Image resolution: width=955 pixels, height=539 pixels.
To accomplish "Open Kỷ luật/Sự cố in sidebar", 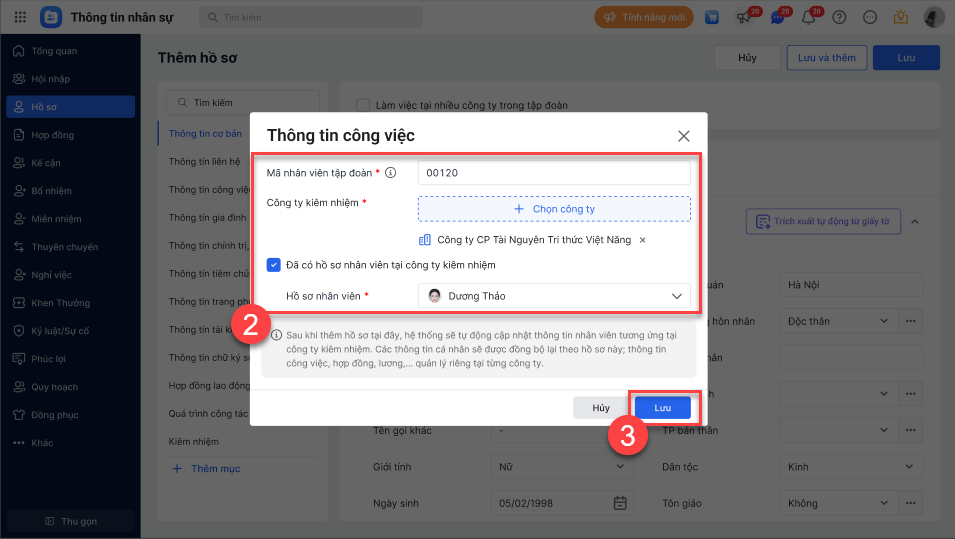I will [71, 331].
